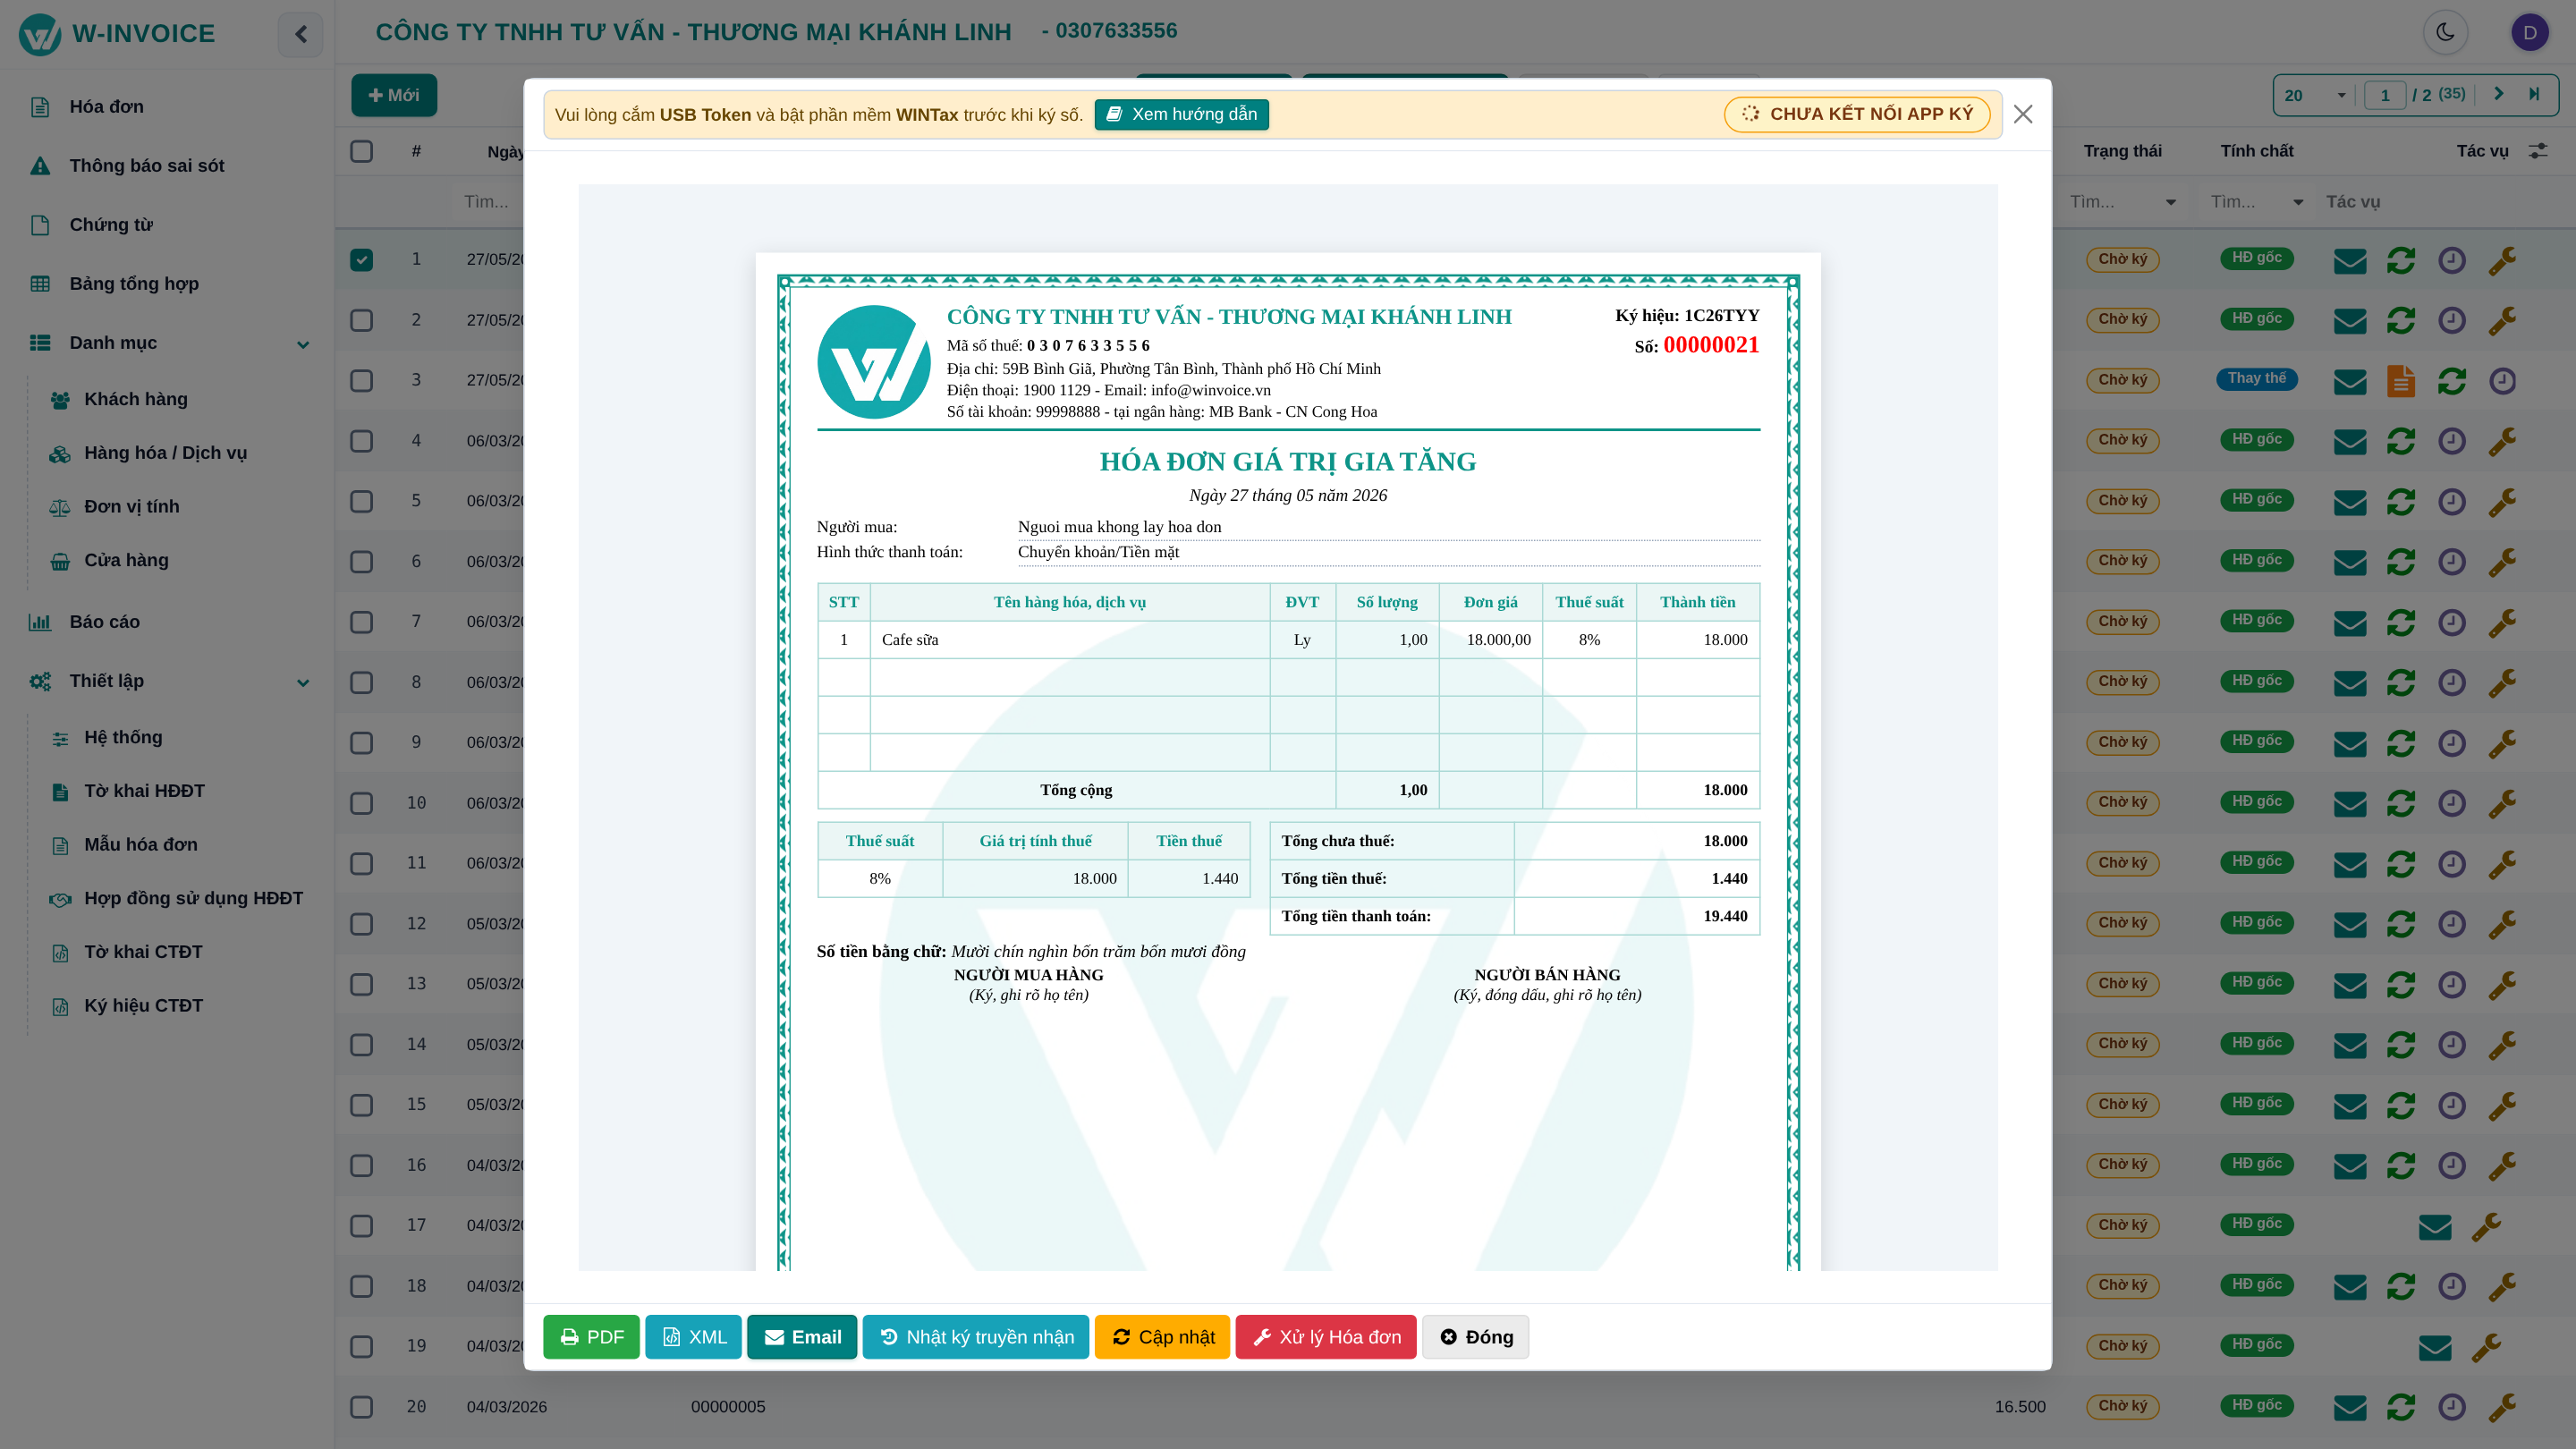Check the checkbox for row 14
Screen dimensions: 2576x1449
(x=362, y=1044)
